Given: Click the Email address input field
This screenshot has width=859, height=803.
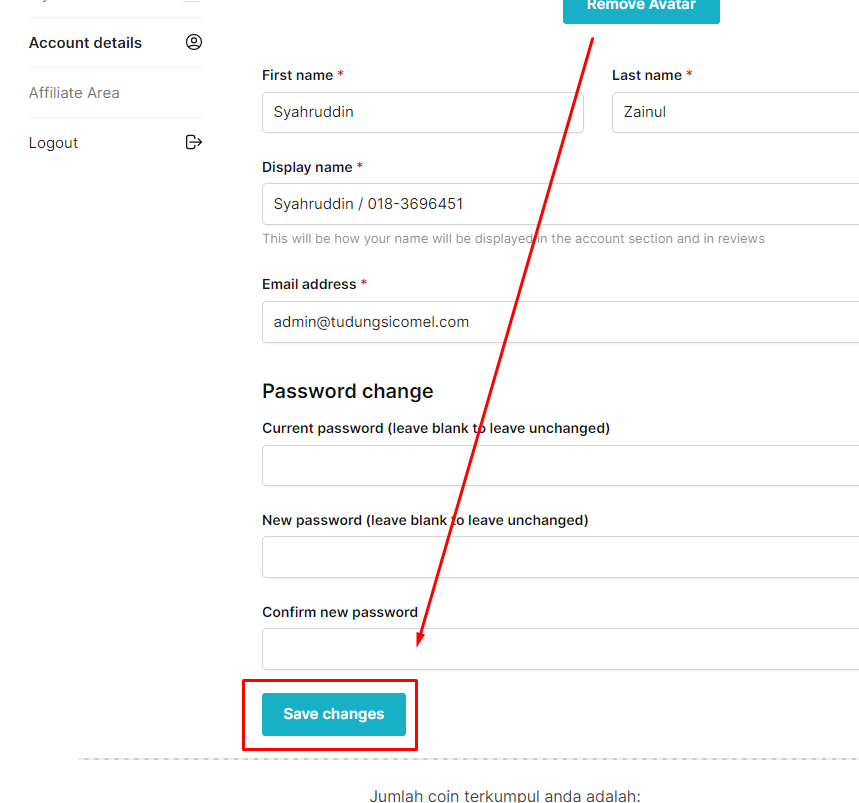Looking at the screenshot, I should [560, 322].
